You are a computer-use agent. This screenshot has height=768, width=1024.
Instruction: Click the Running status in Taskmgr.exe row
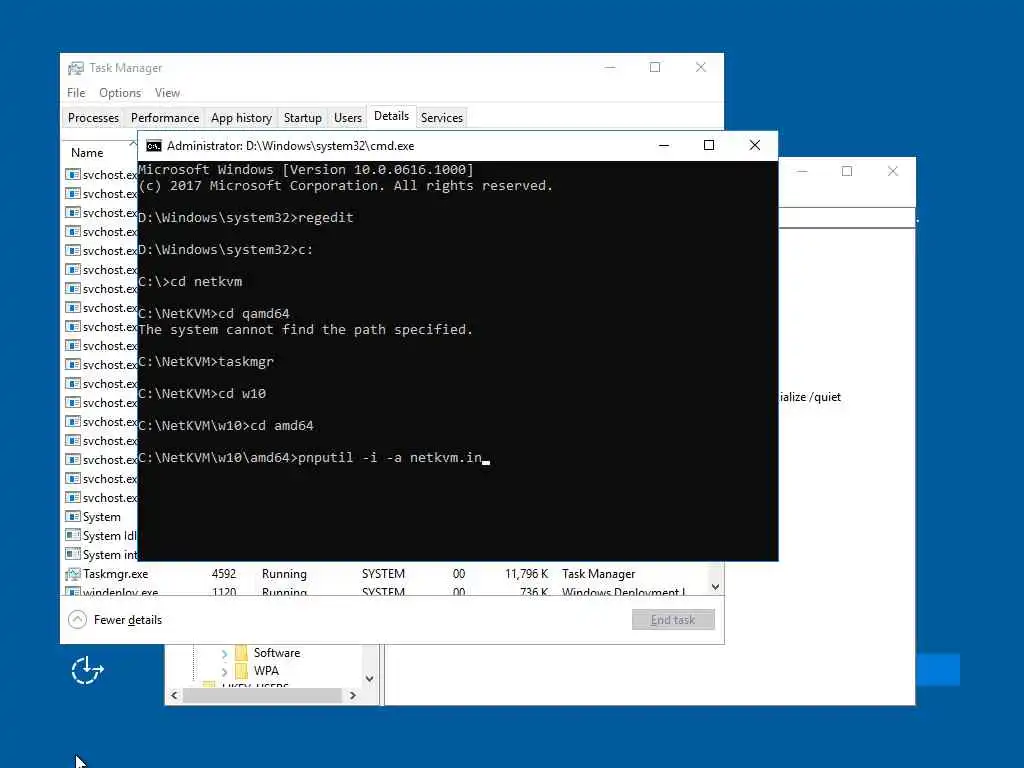tap(284, 574)
